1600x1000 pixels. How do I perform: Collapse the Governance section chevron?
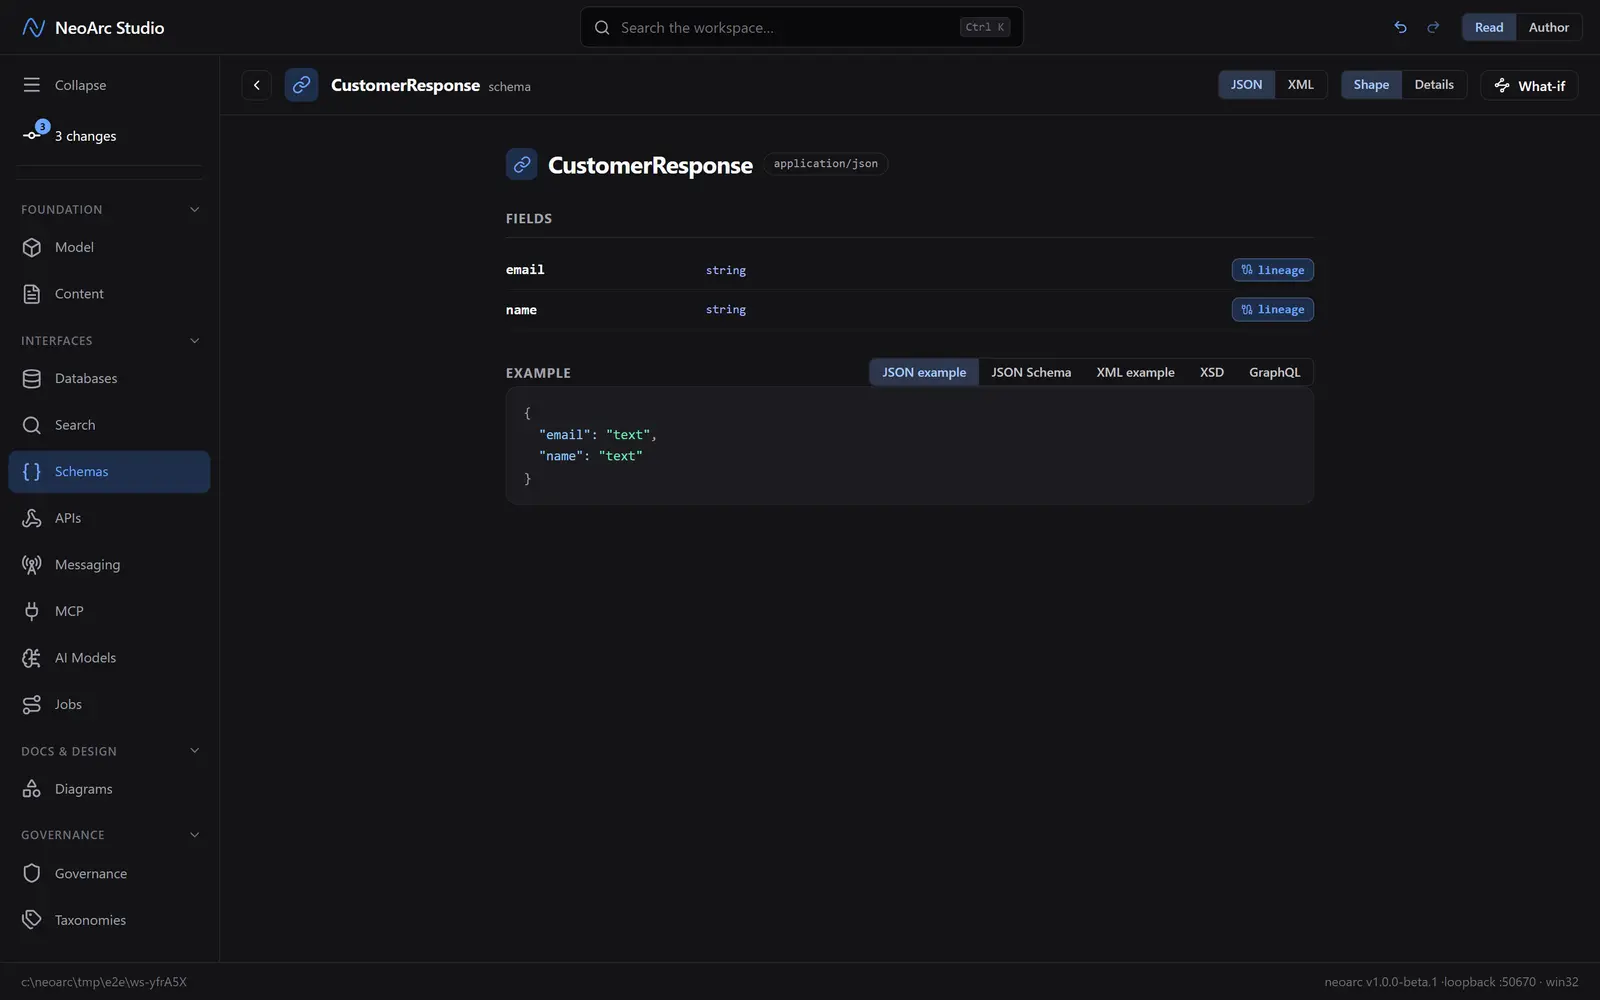click(195, 835)
